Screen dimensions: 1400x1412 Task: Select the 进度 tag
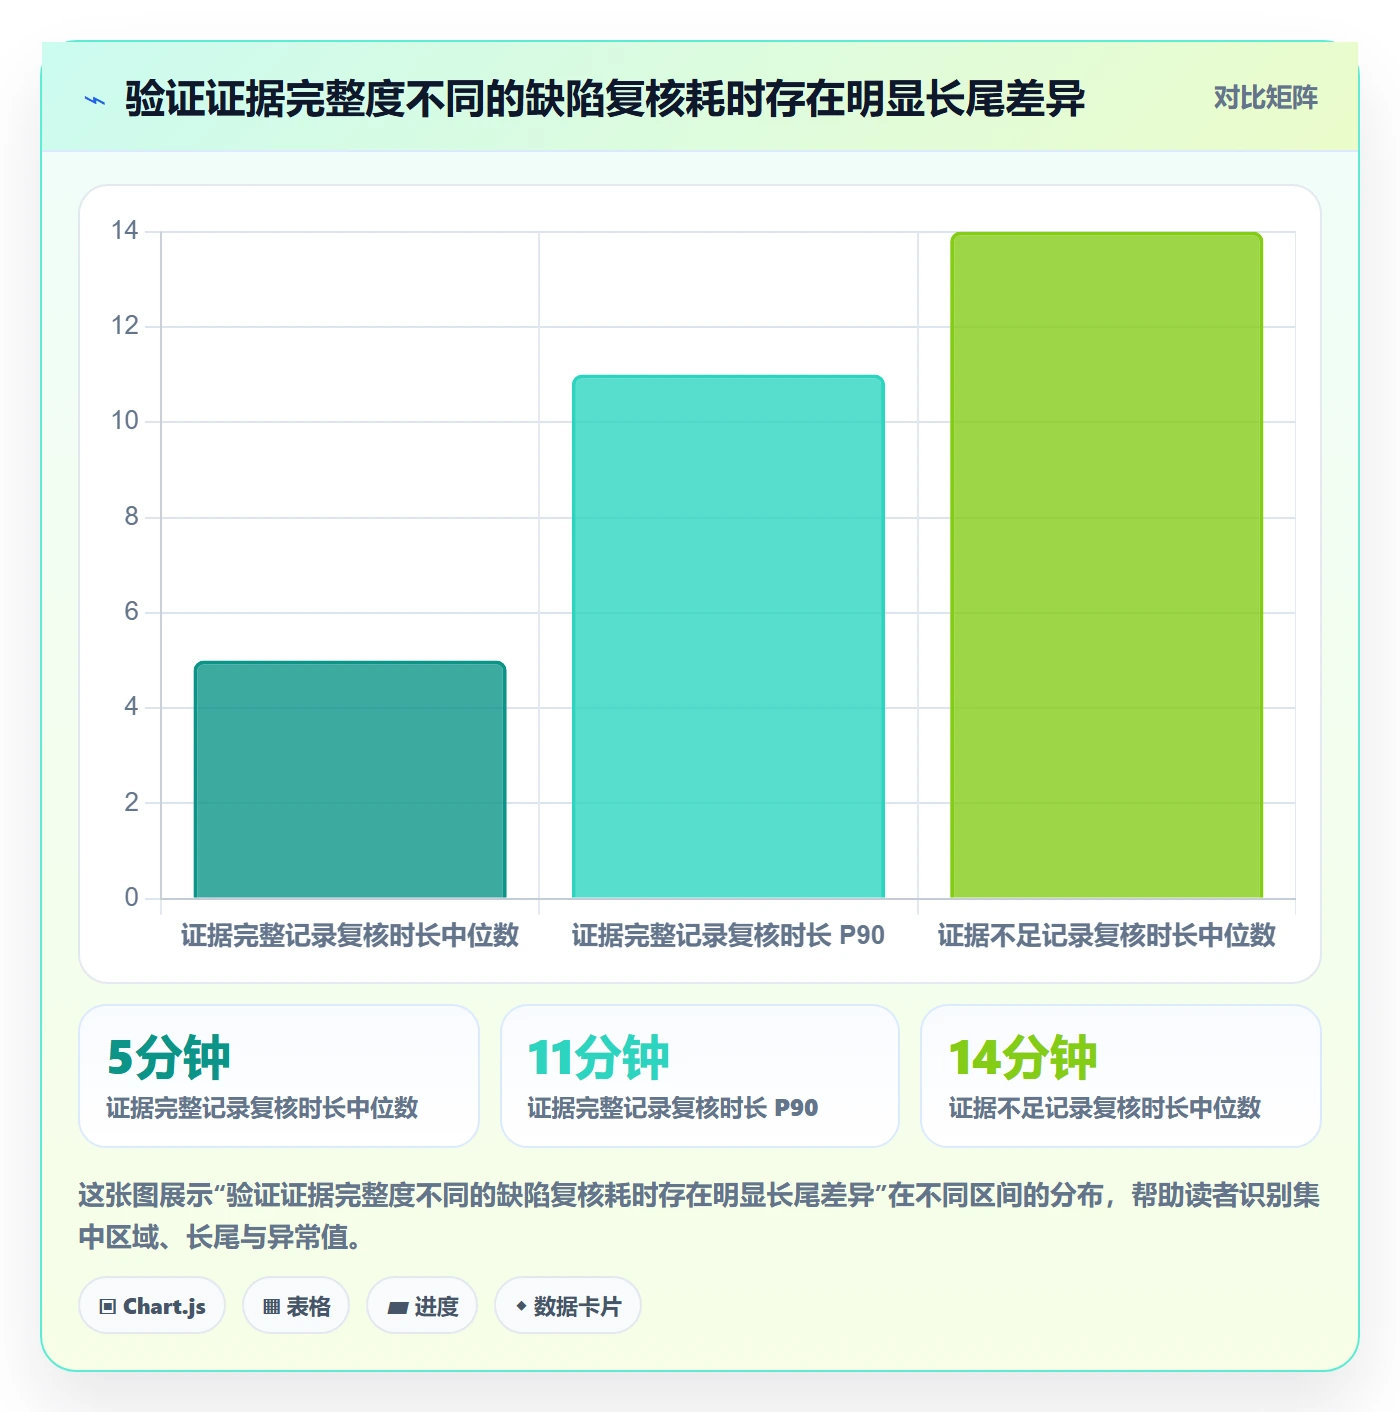click(422, 1306)
